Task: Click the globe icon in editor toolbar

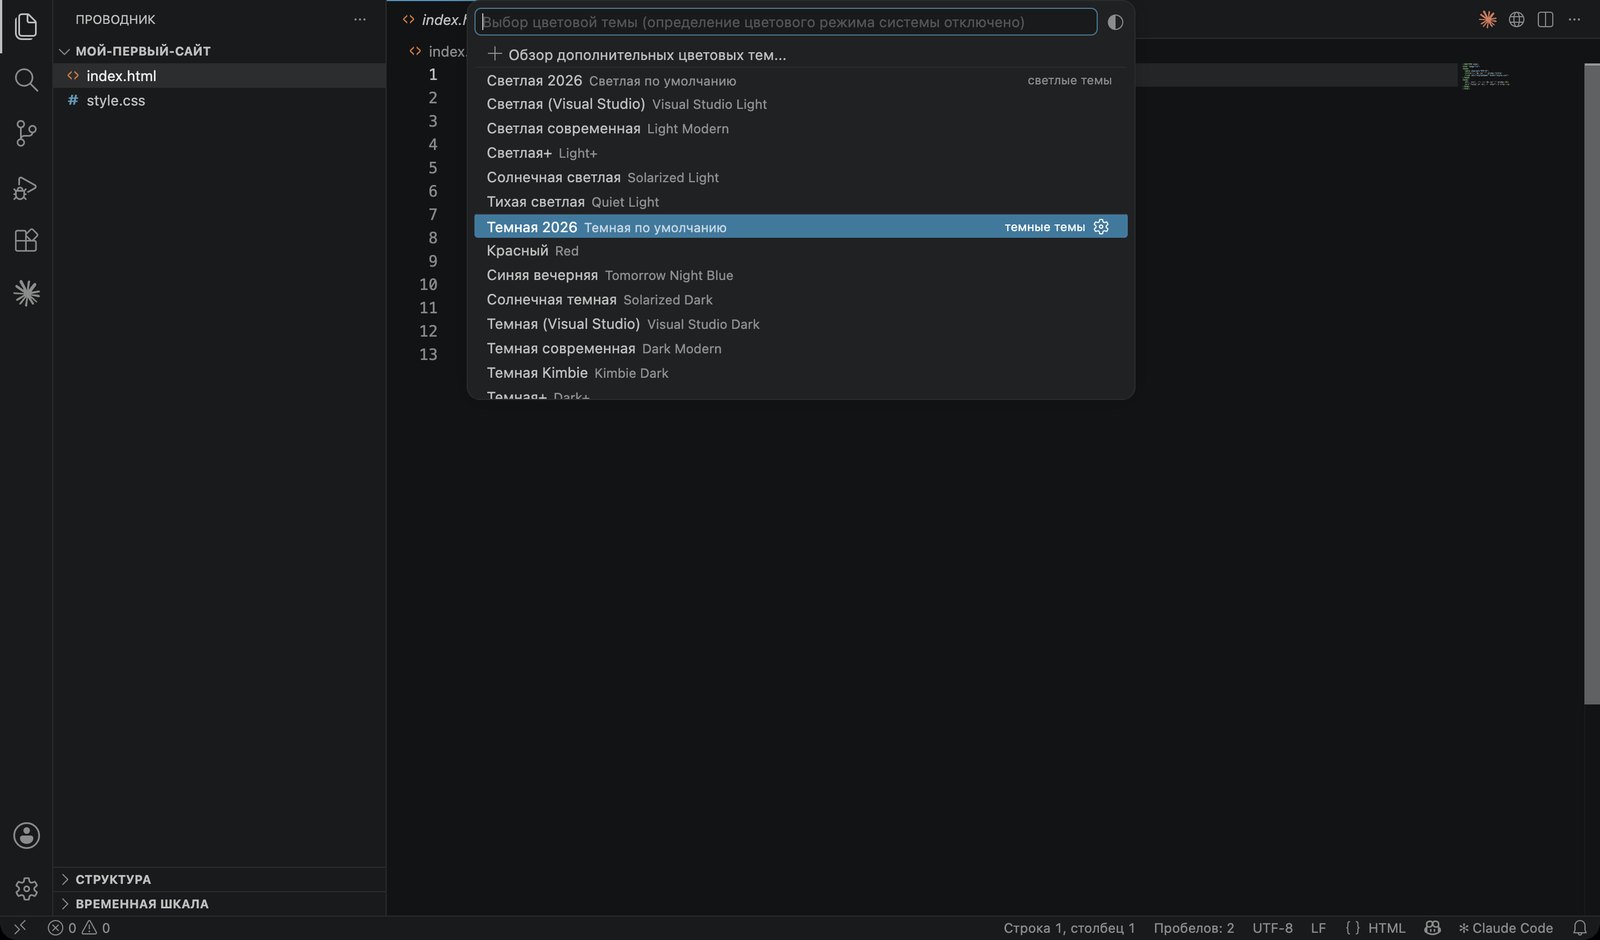Action: click(1517, 20)
